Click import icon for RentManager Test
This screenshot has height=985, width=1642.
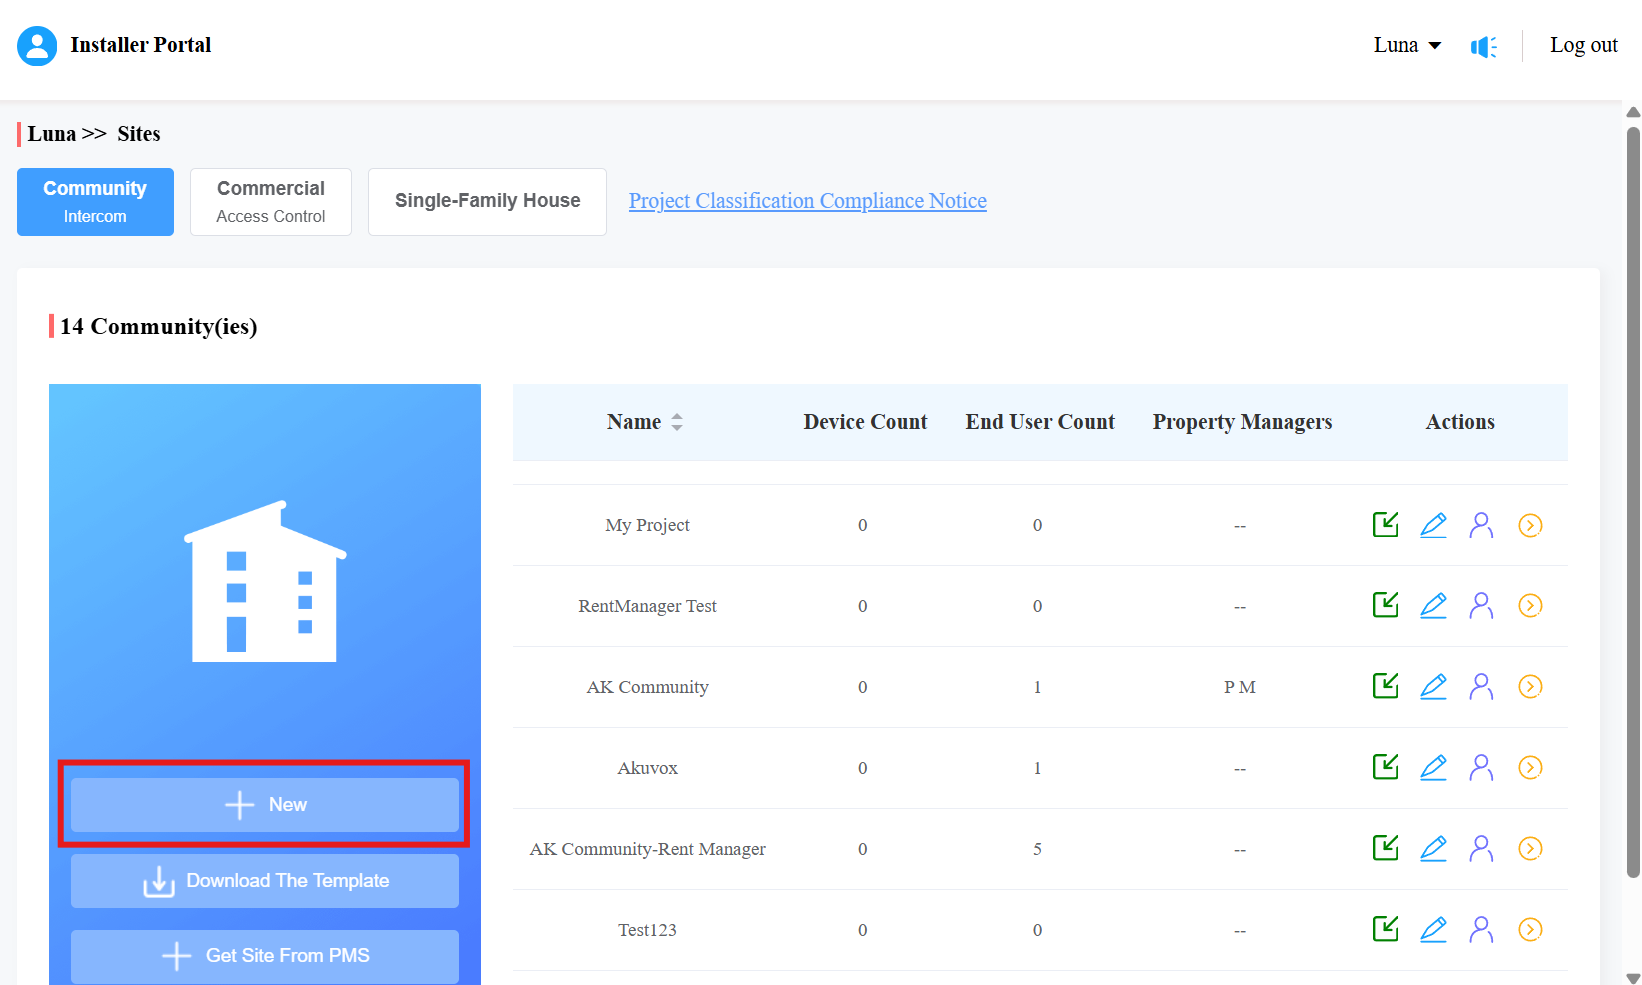click(1385, 605)
